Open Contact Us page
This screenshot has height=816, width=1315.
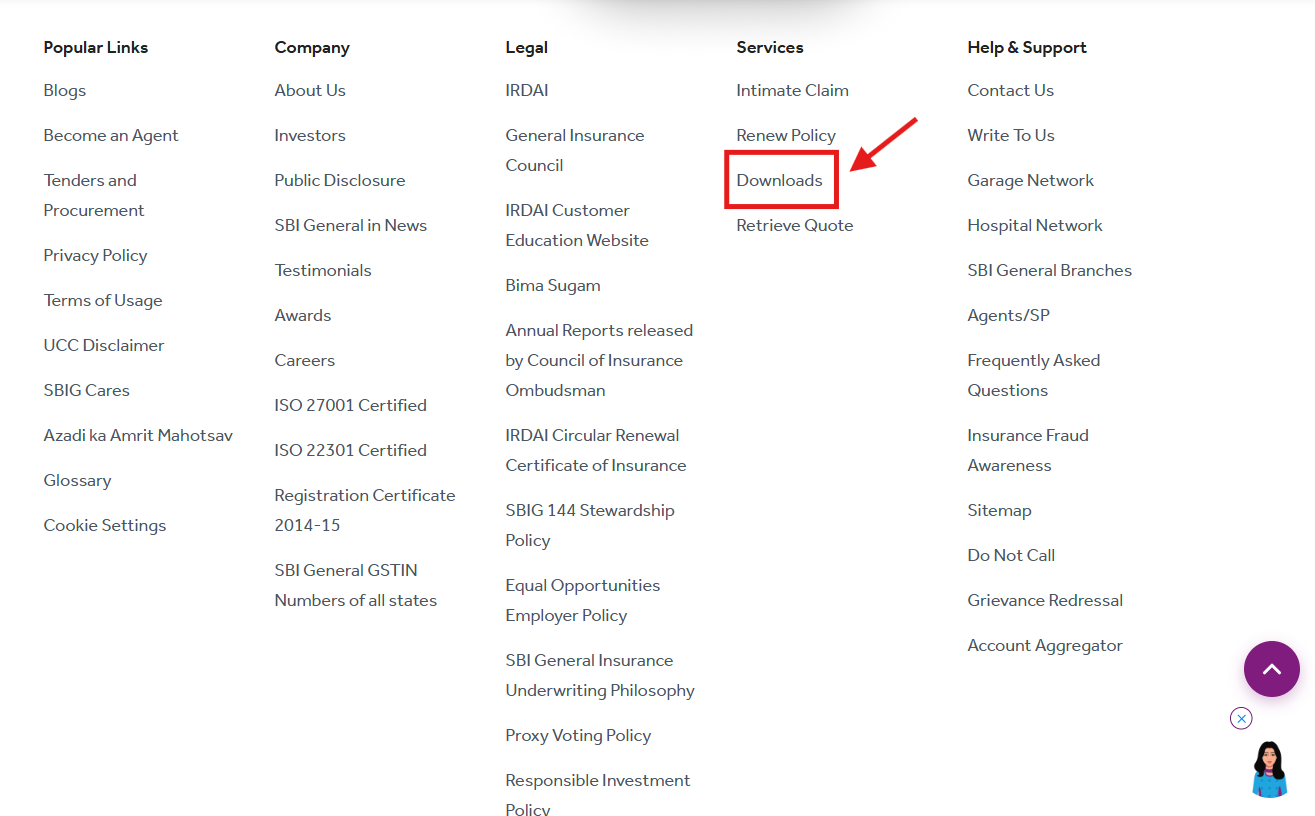[1011, 90]
